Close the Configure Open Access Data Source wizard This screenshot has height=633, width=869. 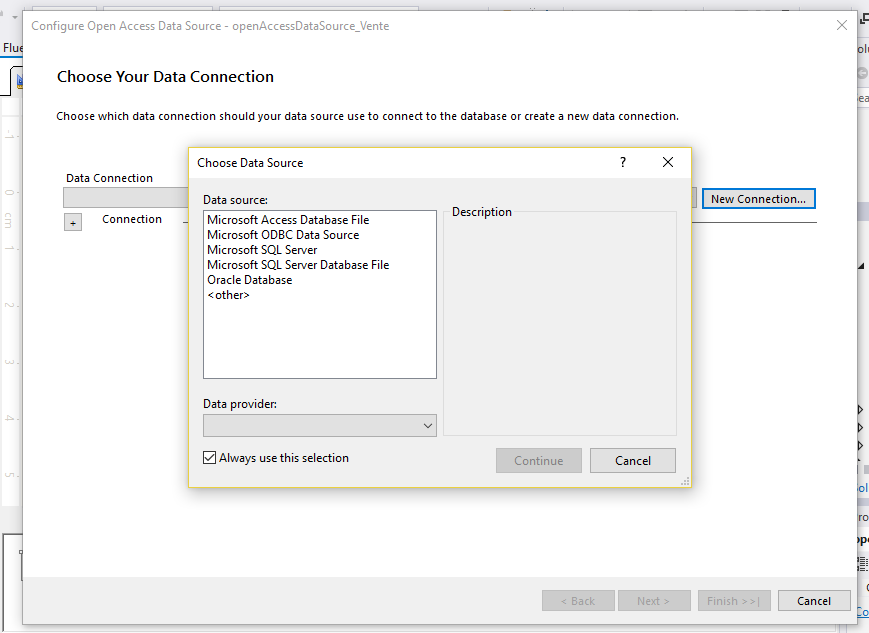click(842, 25)
